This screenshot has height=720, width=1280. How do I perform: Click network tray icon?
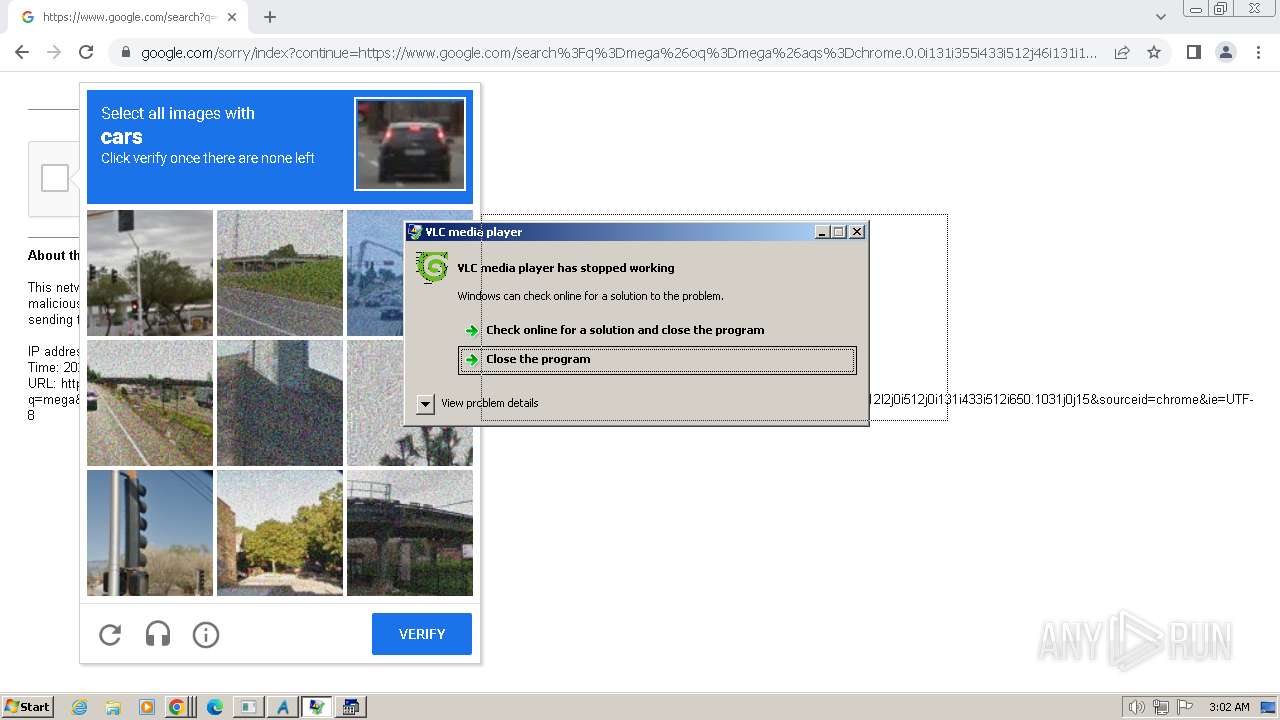pyautogui.click(x=1160, y=707)
